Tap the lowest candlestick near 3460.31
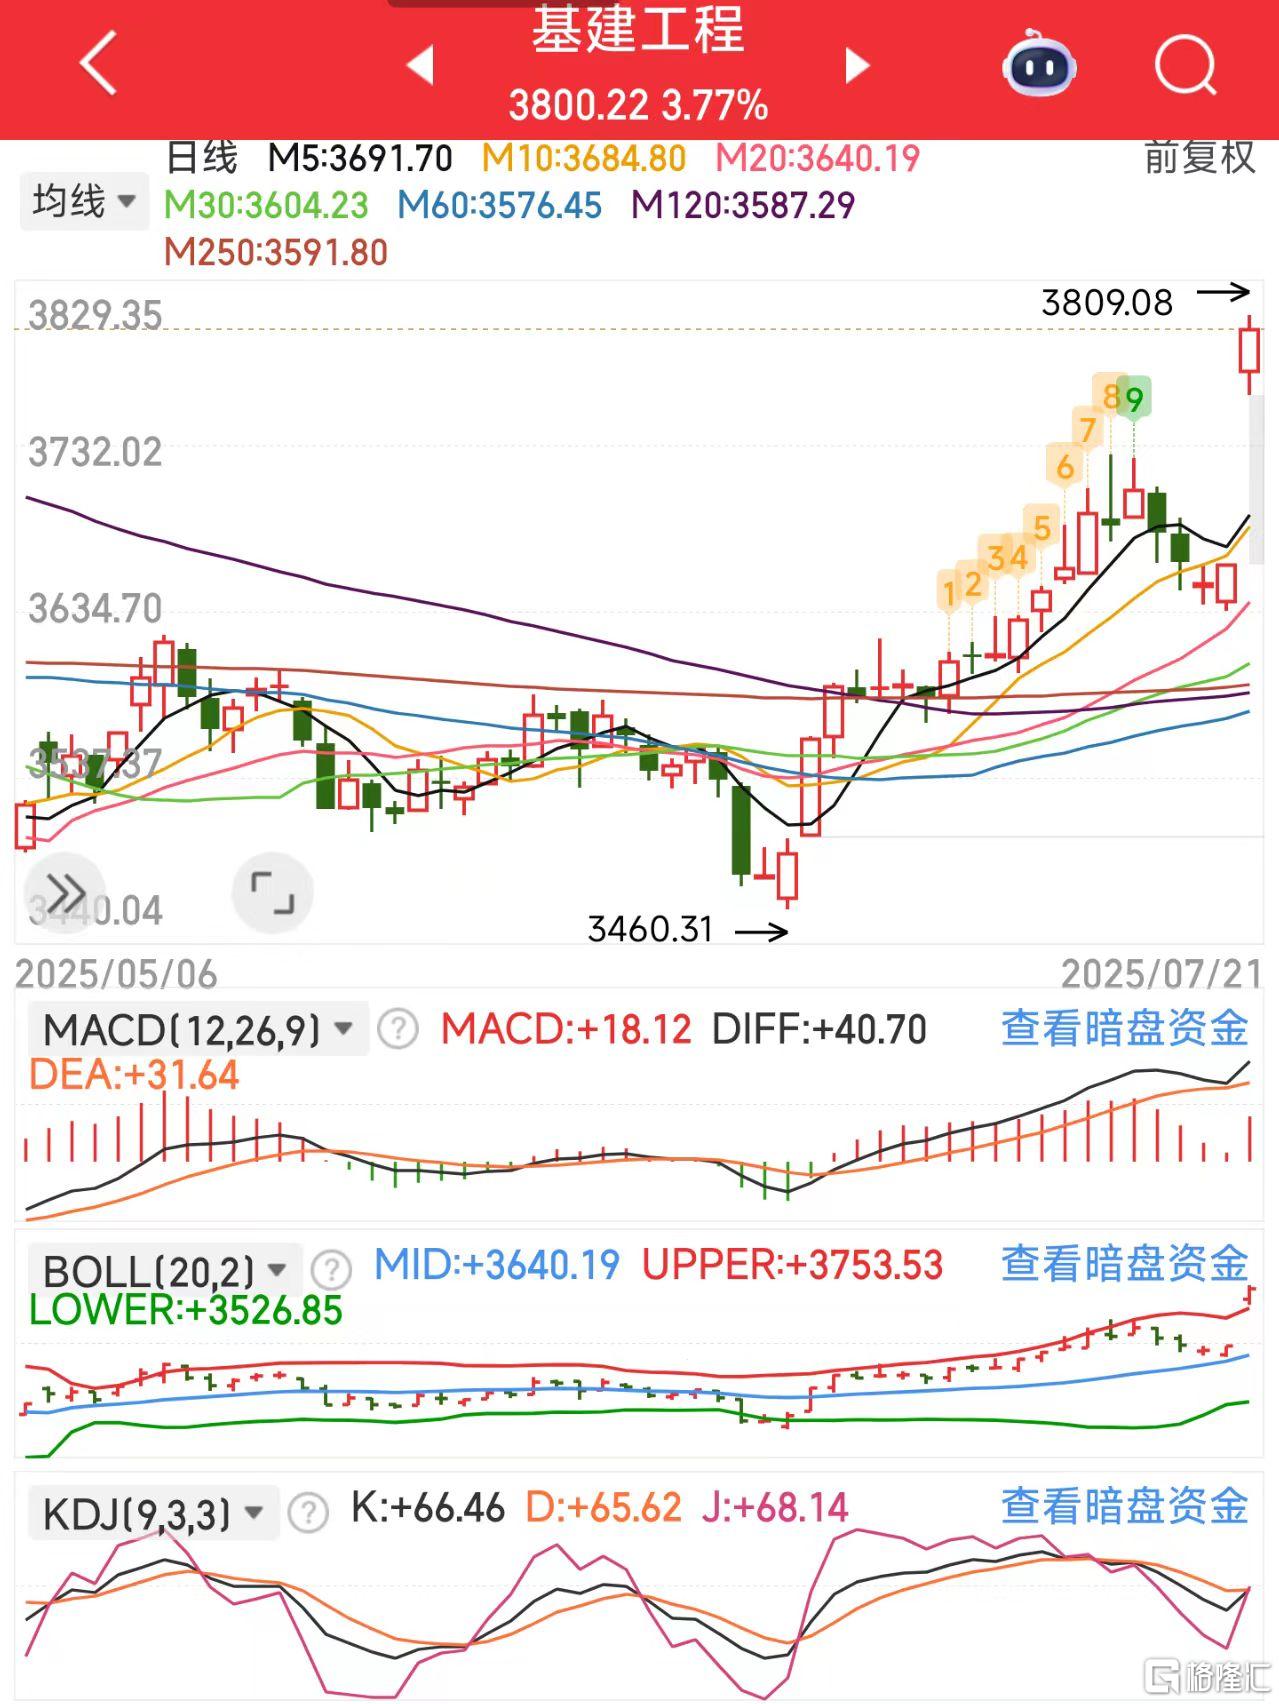 point(788,874)
